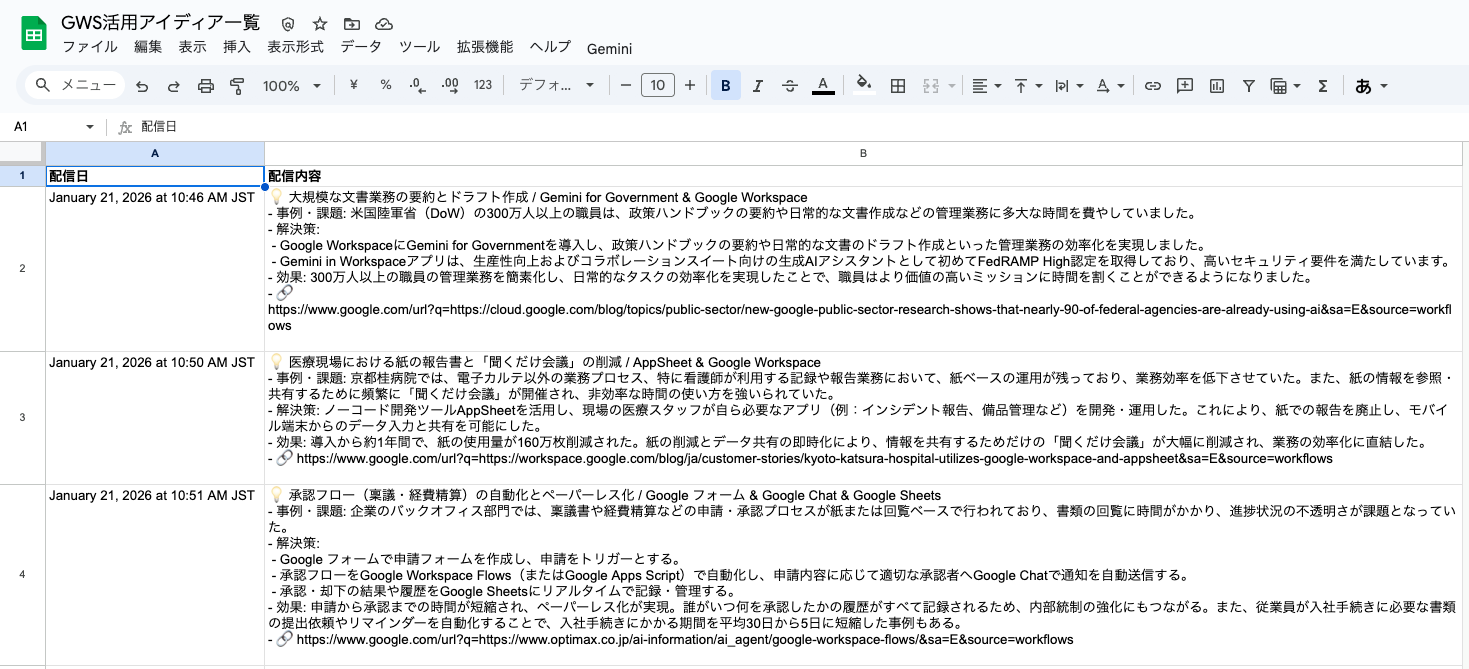The image size is (1469, 669).
Task: Open the 拡張機能 menu
Action: pos(485,47)
